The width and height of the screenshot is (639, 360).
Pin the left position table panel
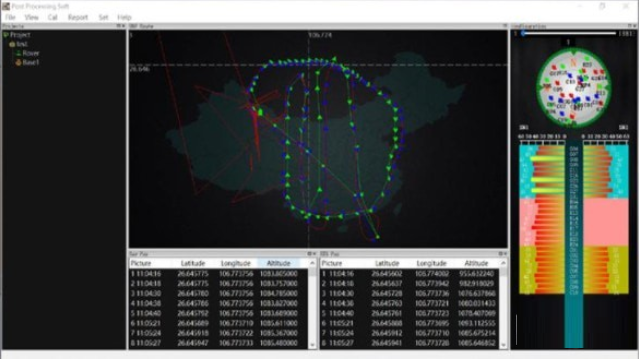[x=309, y=254]
